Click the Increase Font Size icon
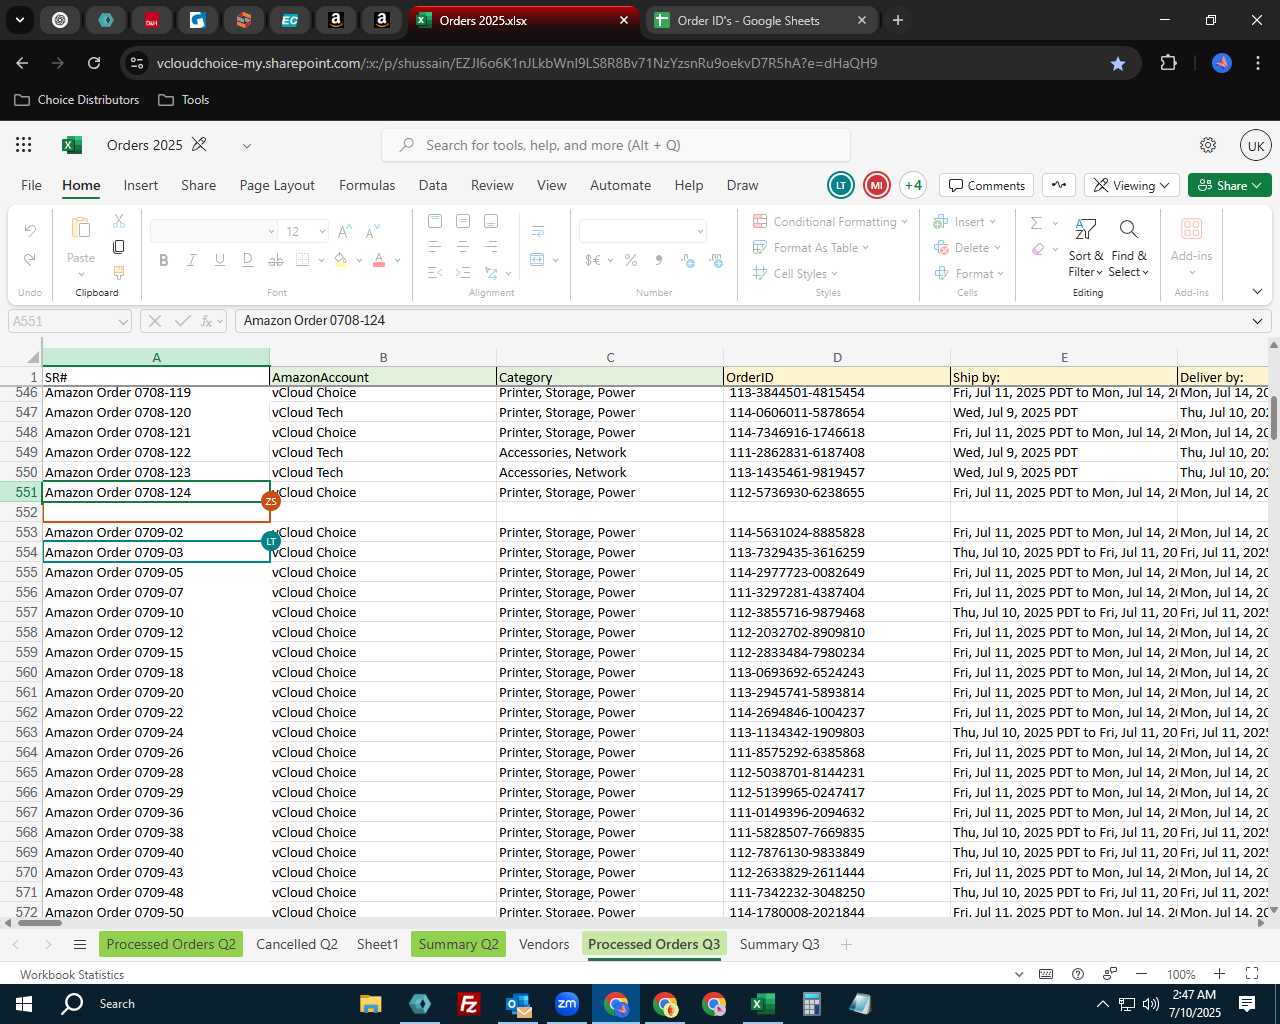This screenshot has height=1024, width=1280. (345, 231)
